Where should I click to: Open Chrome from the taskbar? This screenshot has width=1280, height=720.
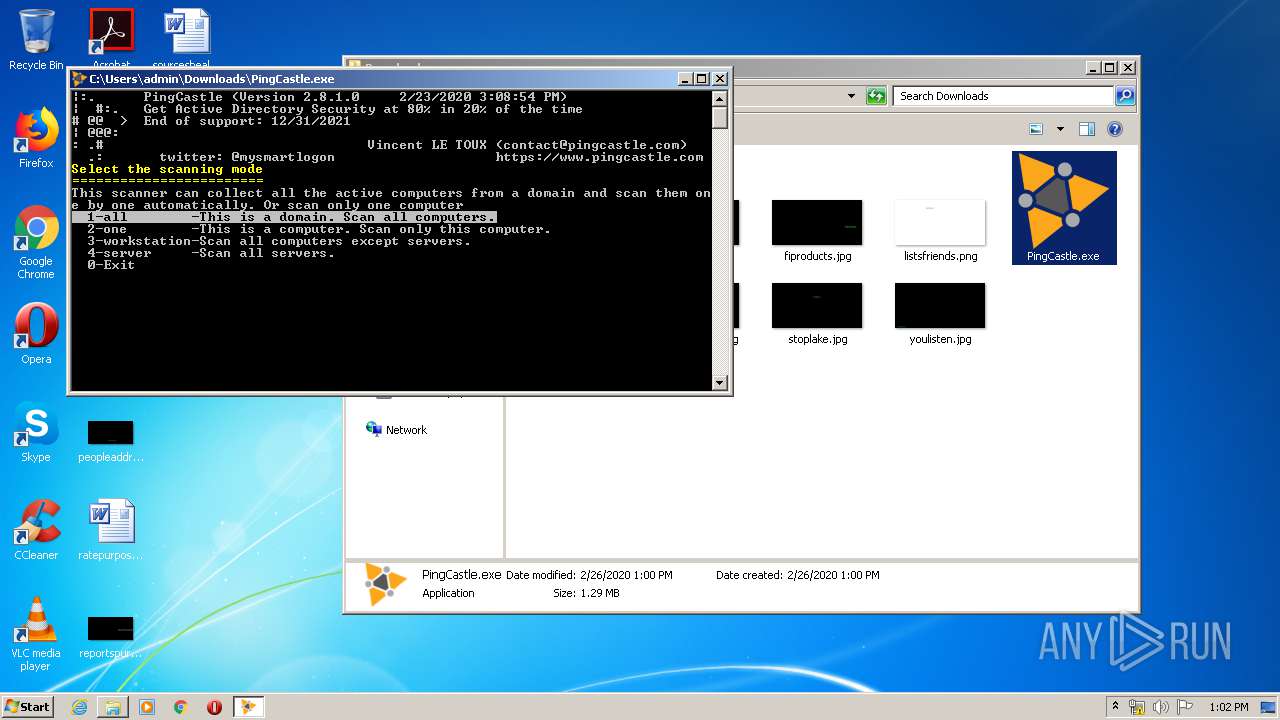coord(180,707)
